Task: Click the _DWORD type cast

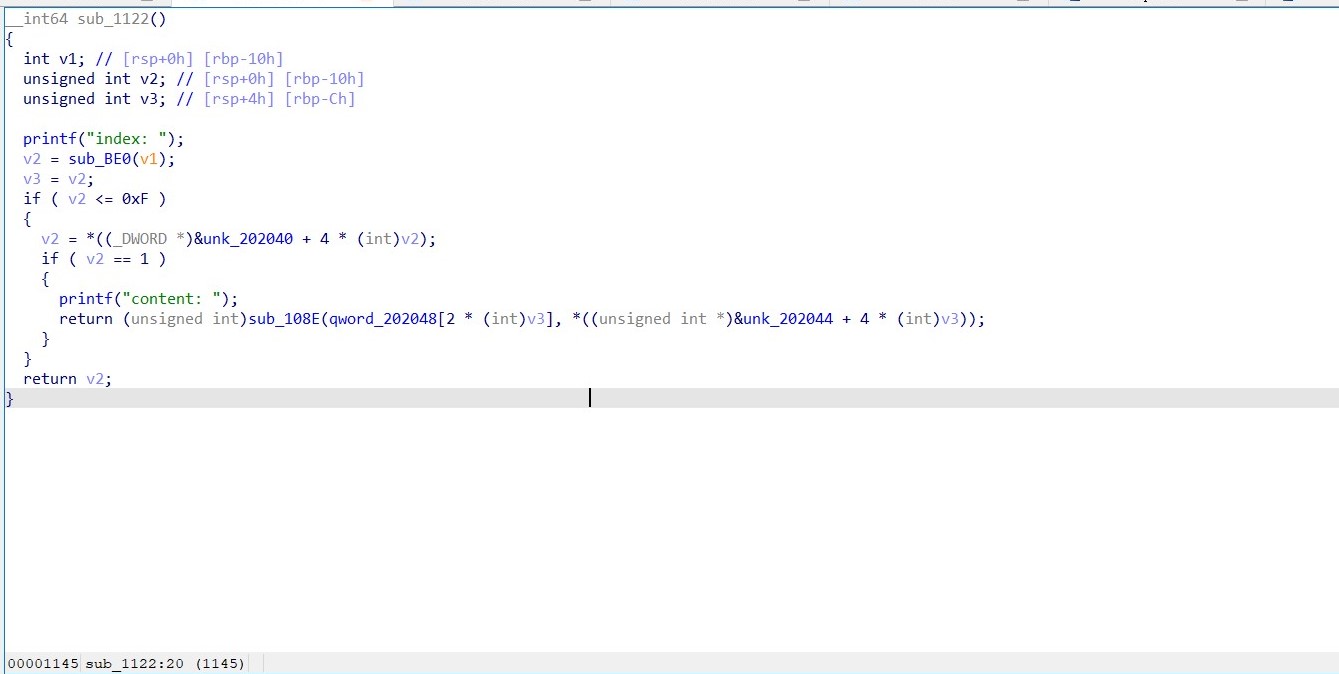Action: 140,239
